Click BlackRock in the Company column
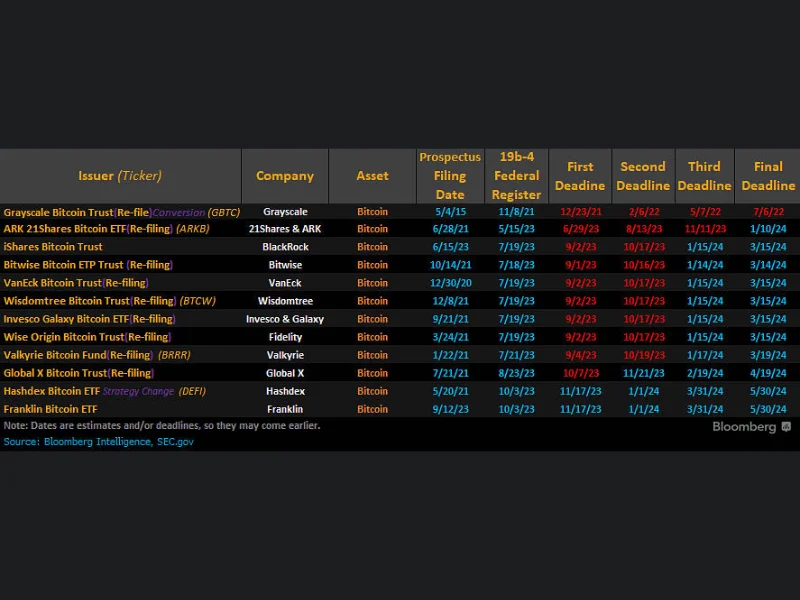Screen dimensions: 800x600 point(285,247)
